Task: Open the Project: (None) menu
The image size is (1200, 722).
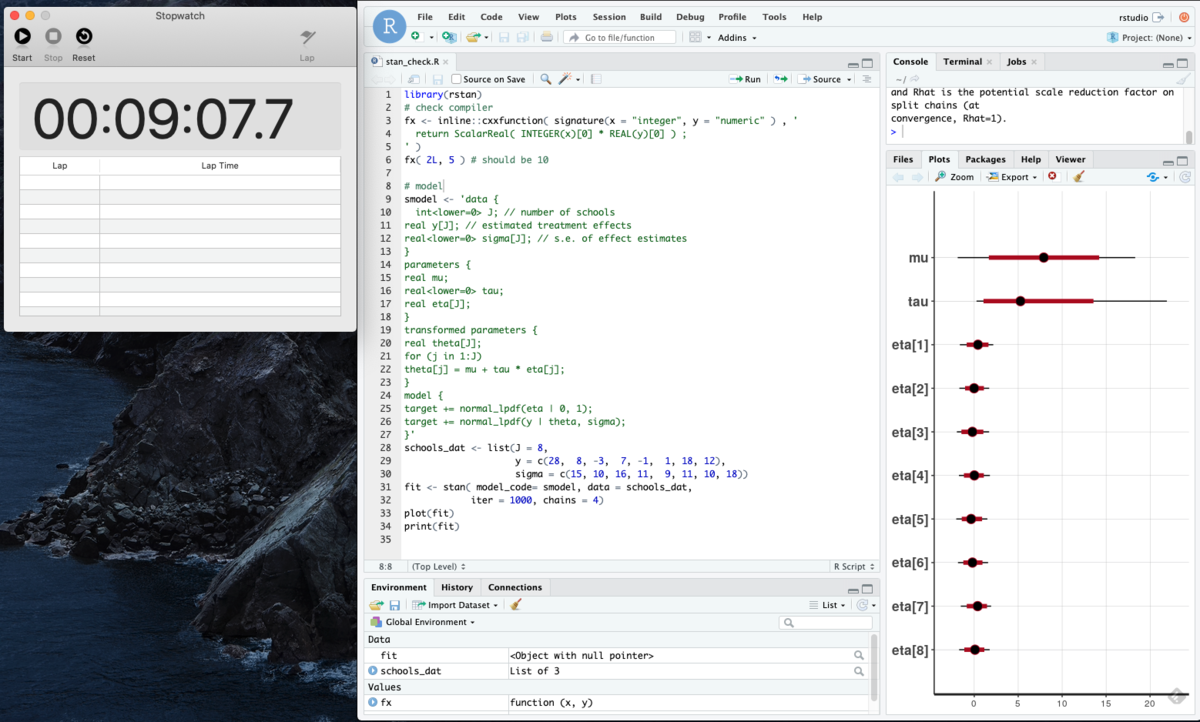Action: [x=1150, y=37]
